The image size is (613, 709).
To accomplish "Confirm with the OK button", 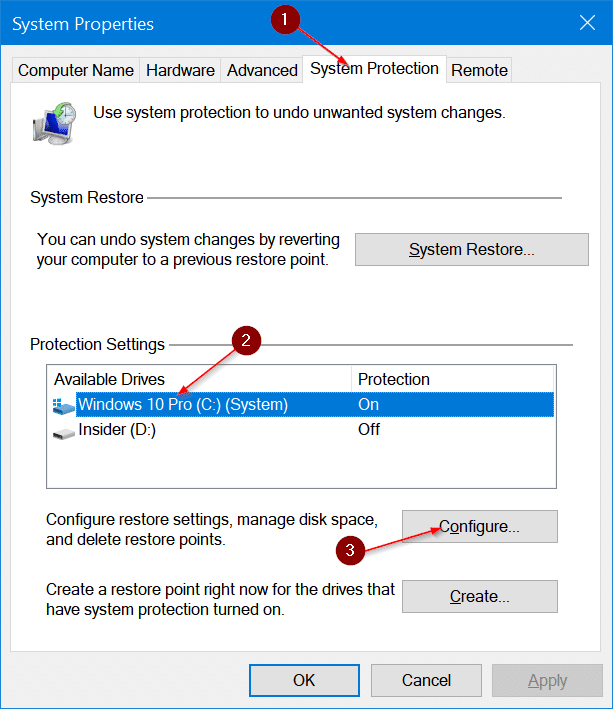I will point(304,680).
